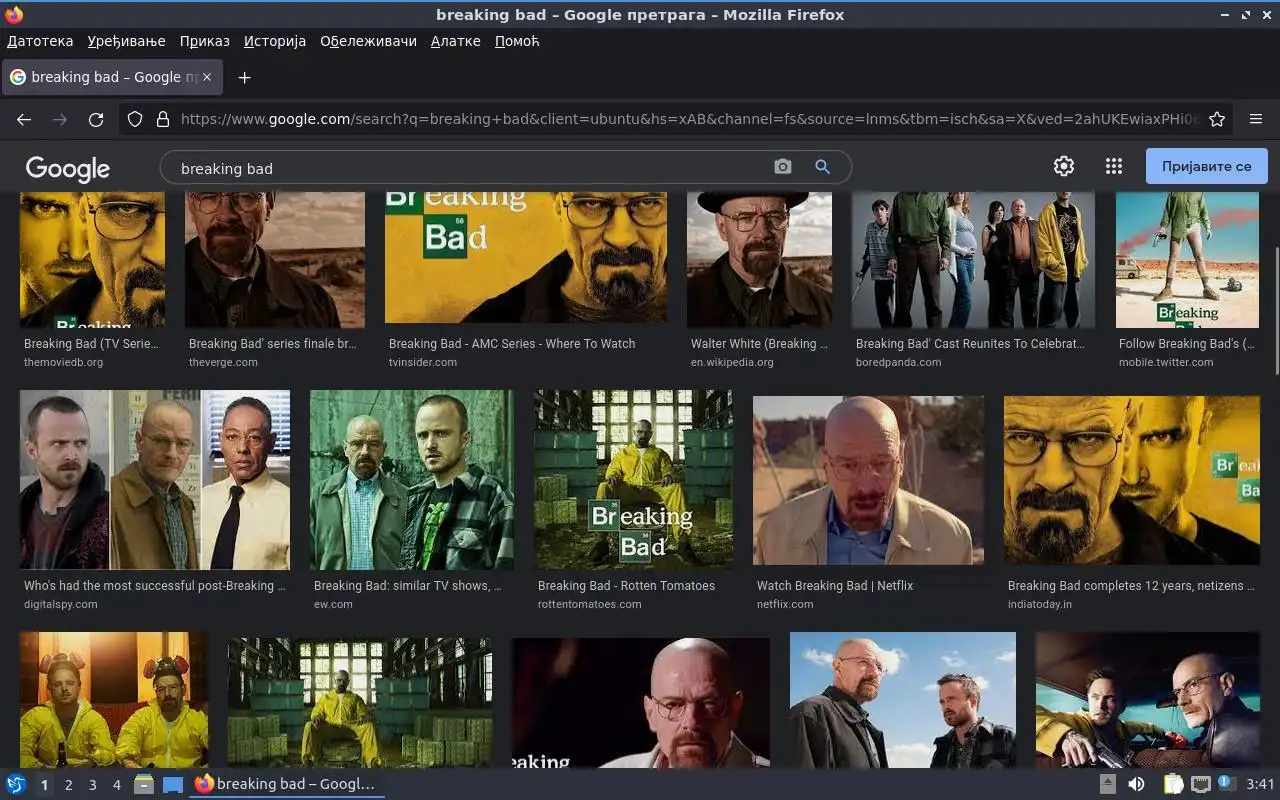Click the padlock site security icon
The height and width of the screenshot is (800, 1280).
point(163,119)
